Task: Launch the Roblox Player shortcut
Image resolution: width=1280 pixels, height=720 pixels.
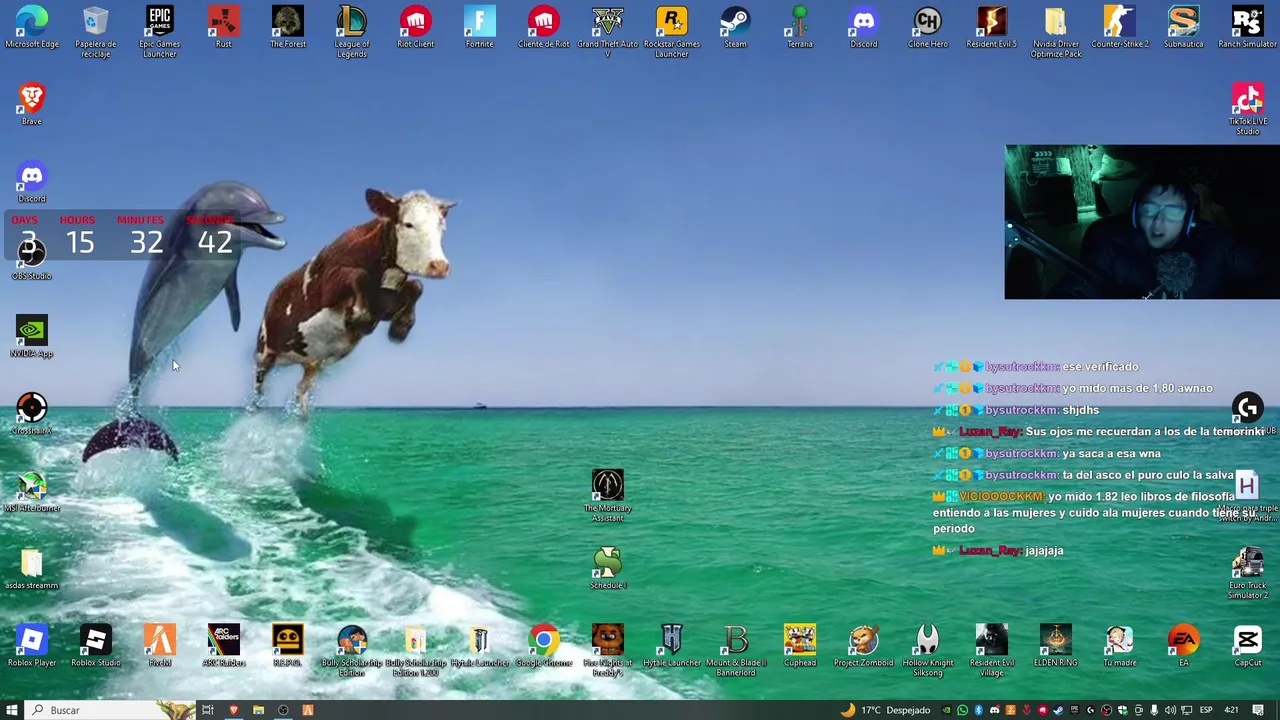Action: pyautogui.click(x=32, y=646)
